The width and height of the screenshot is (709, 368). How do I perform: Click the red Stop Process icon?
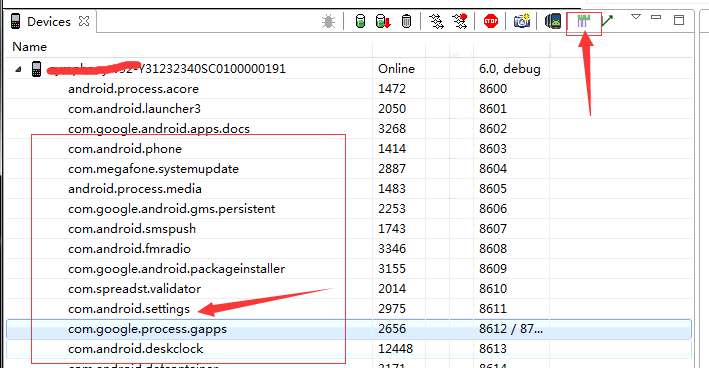(x=491, y=21)
